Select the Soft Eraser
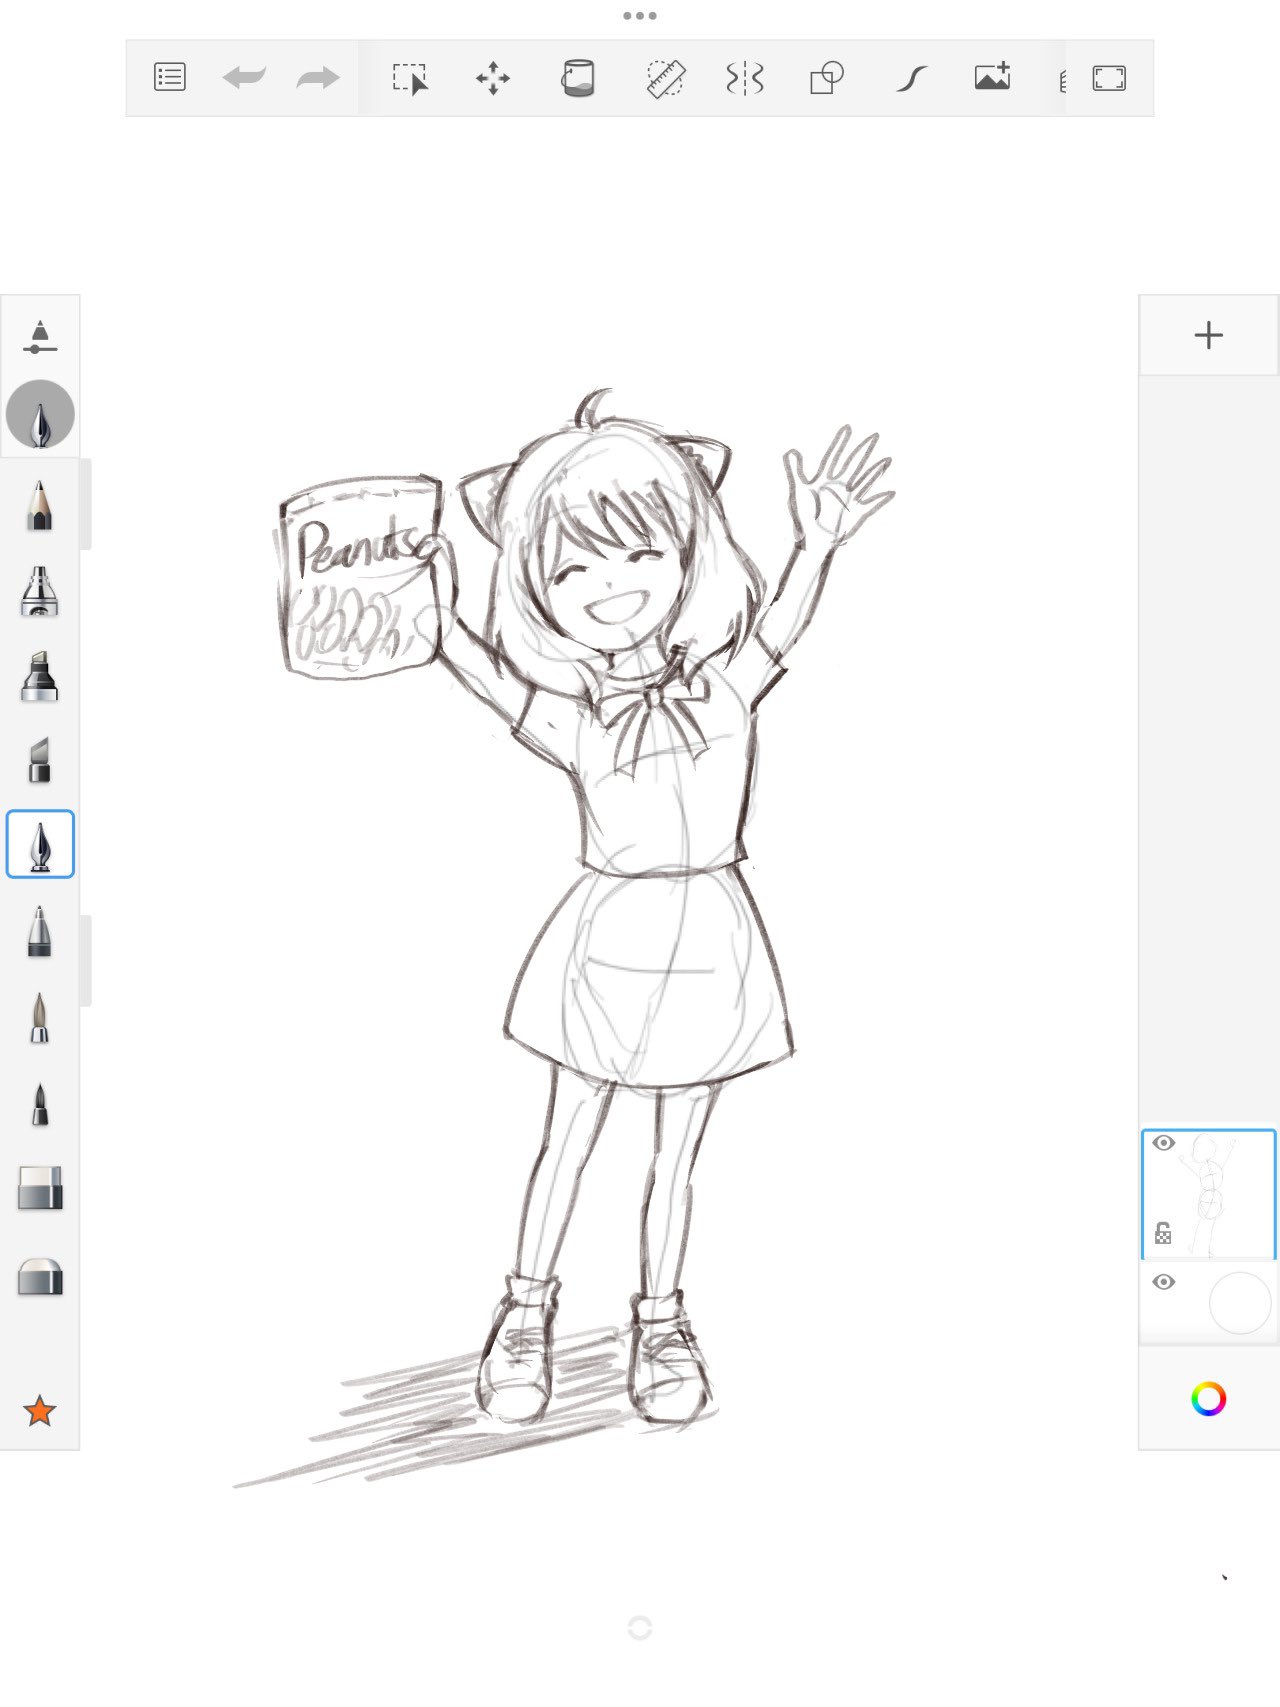 pos(40,1277)
